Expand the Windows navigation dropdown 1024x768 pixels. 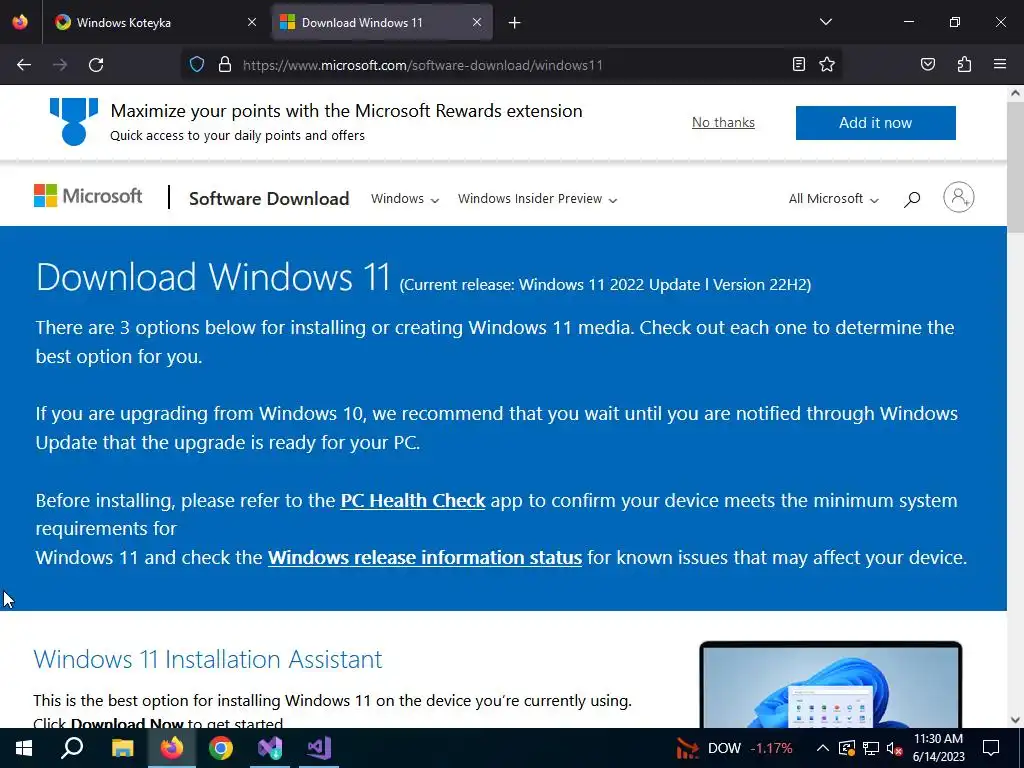[x=405, y=199]
